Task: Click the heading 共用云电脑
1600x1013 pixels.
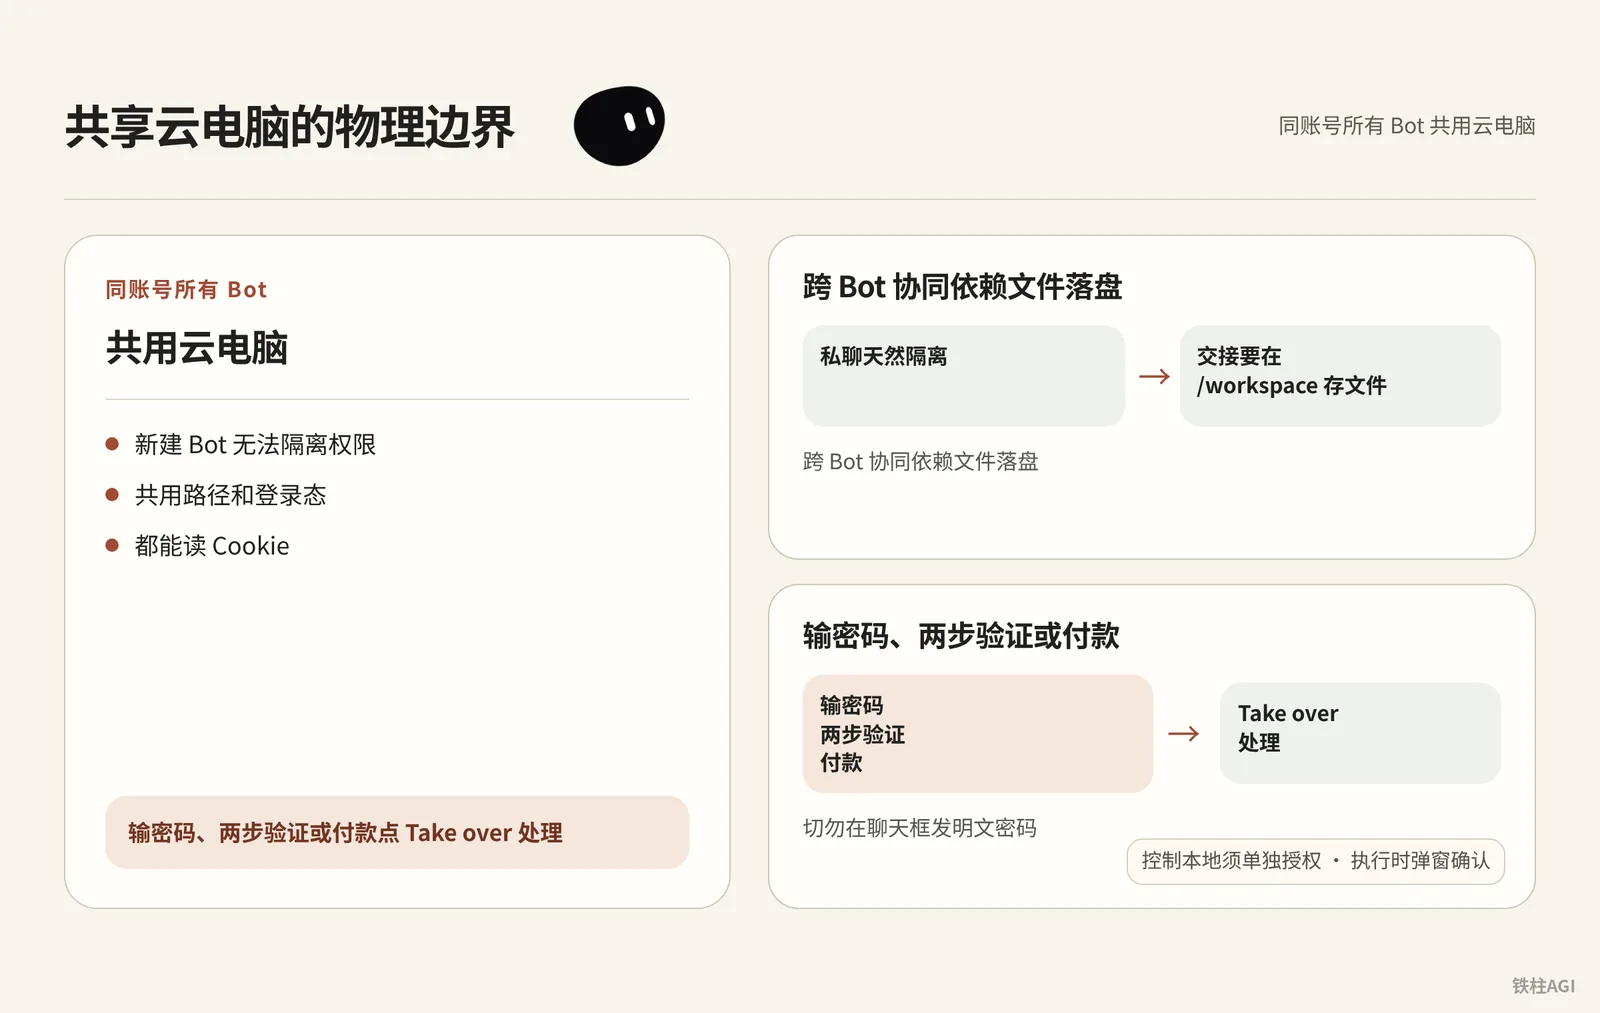Action: point(197,348)
